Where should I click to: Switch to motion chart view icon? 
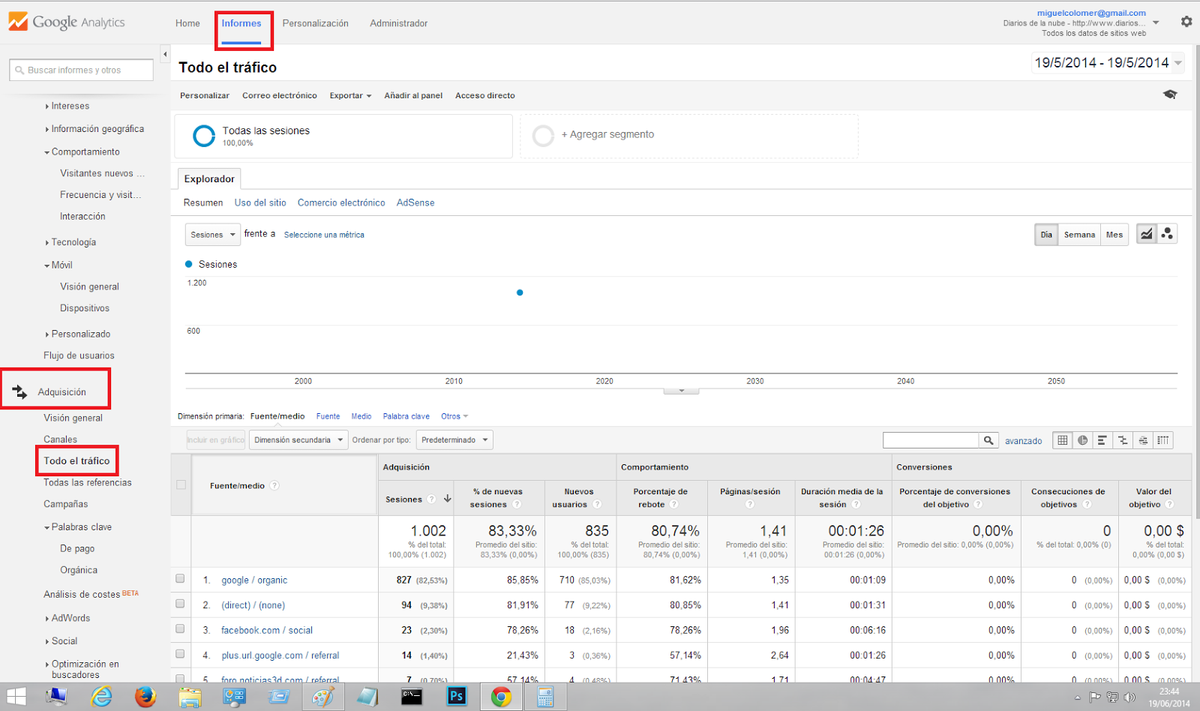[1167, 234]
